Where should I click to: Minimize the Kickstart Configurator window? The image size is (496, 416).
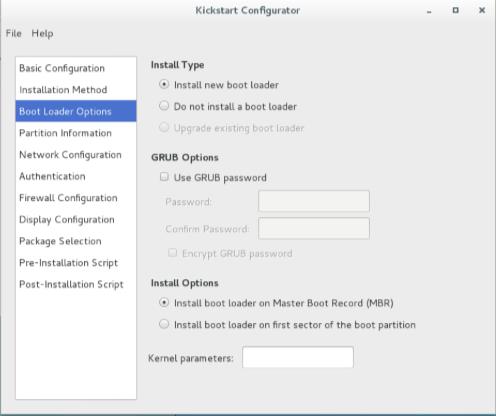click(x=429, y=11)
